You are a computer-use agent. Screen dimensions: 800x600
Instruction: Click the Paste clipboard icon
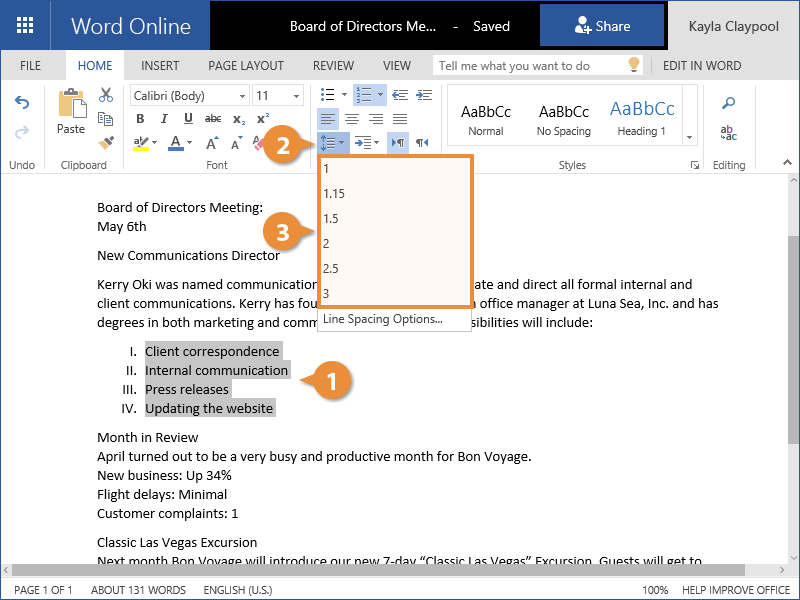point(71,110)
